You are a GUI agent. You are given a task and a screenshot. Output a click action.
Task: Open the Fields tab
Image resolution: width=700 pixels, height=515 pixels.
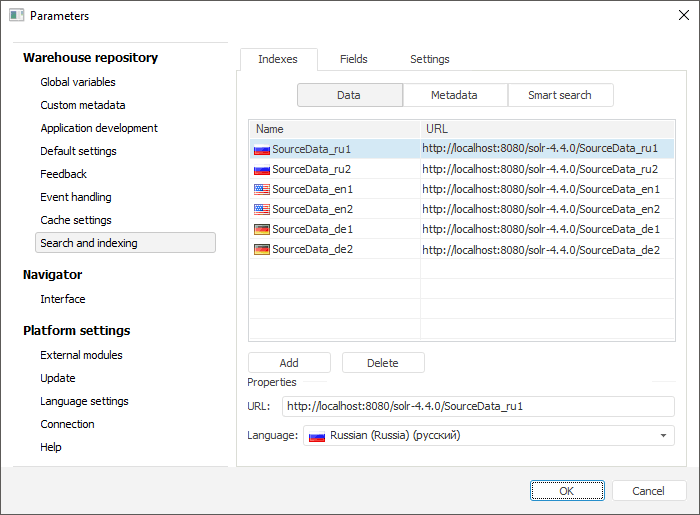[354, 59]
